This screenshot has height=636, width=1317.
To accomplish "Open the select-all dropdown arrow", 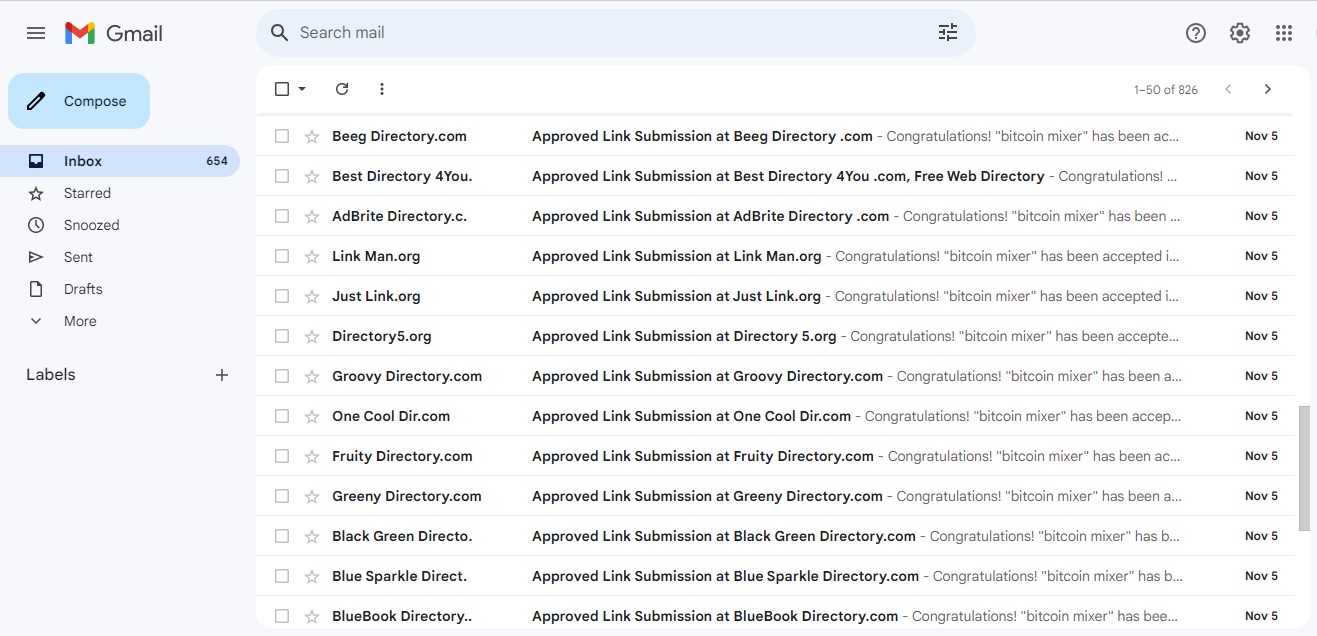I will [302, 89].
